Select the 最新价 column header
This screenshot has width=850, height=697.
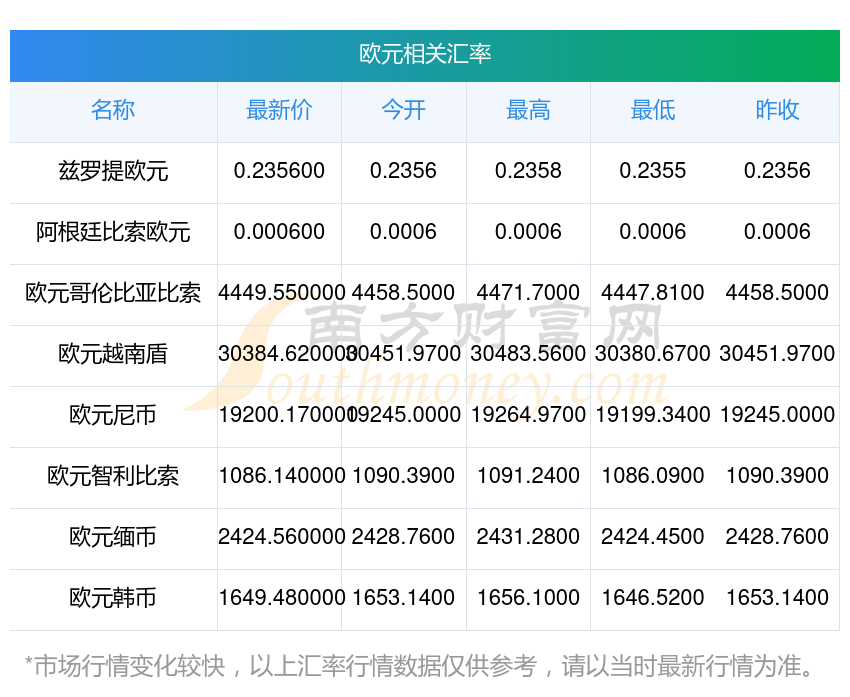[279, 110]
